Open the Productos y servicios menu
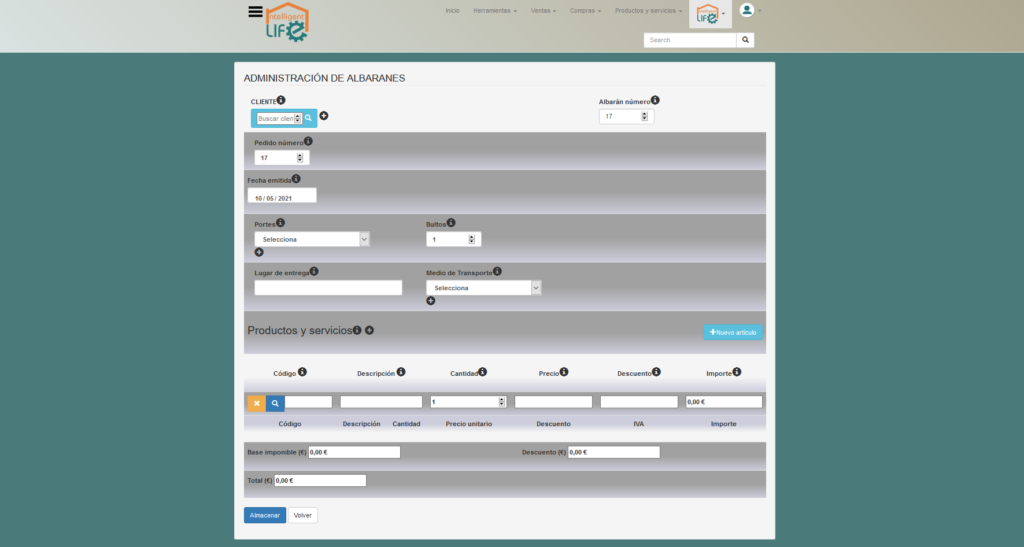Viewport: 1024px width, 547px height. tap(648, 11)
